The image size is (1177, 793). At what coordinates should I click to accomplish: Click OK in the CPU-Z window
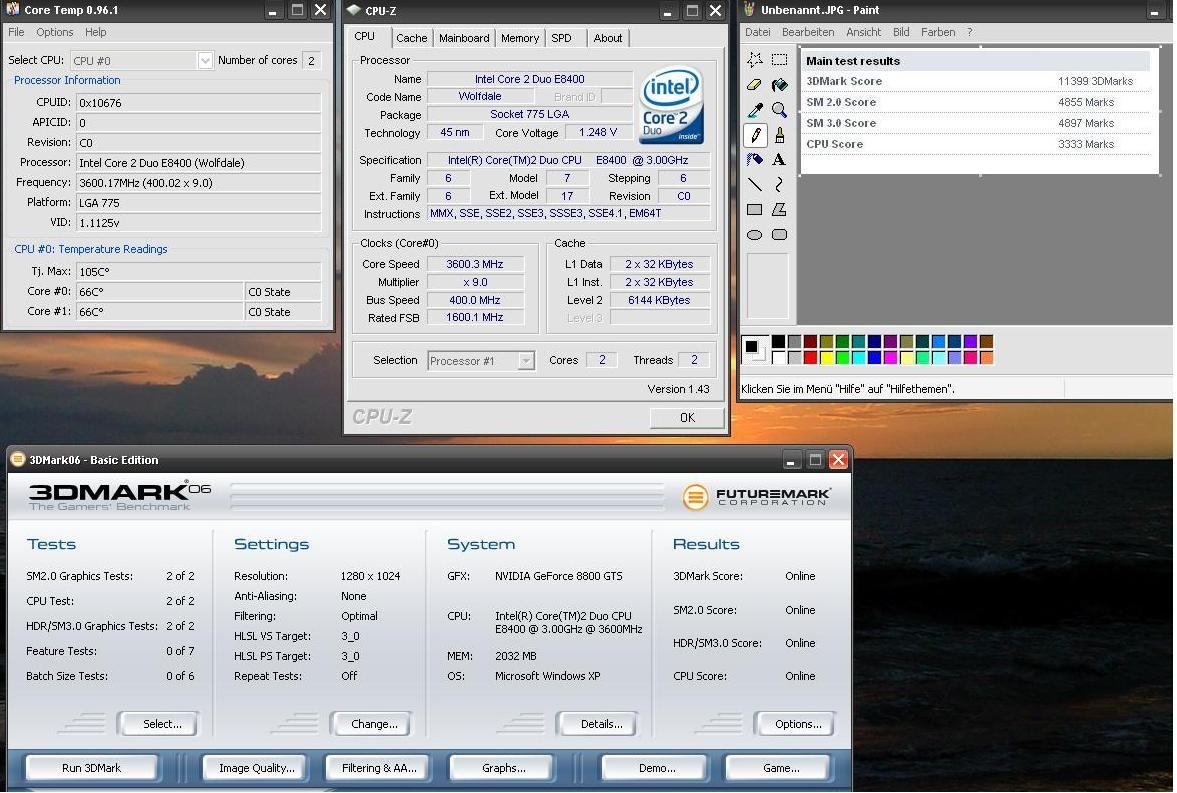[x=687, y=418]
